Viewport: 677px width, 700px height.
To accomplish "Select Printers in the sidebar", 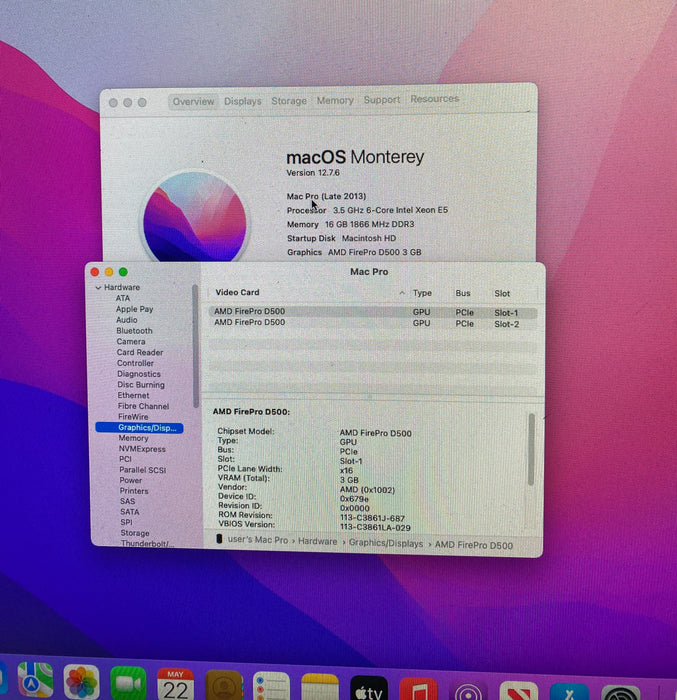I will tap(134, 491).
